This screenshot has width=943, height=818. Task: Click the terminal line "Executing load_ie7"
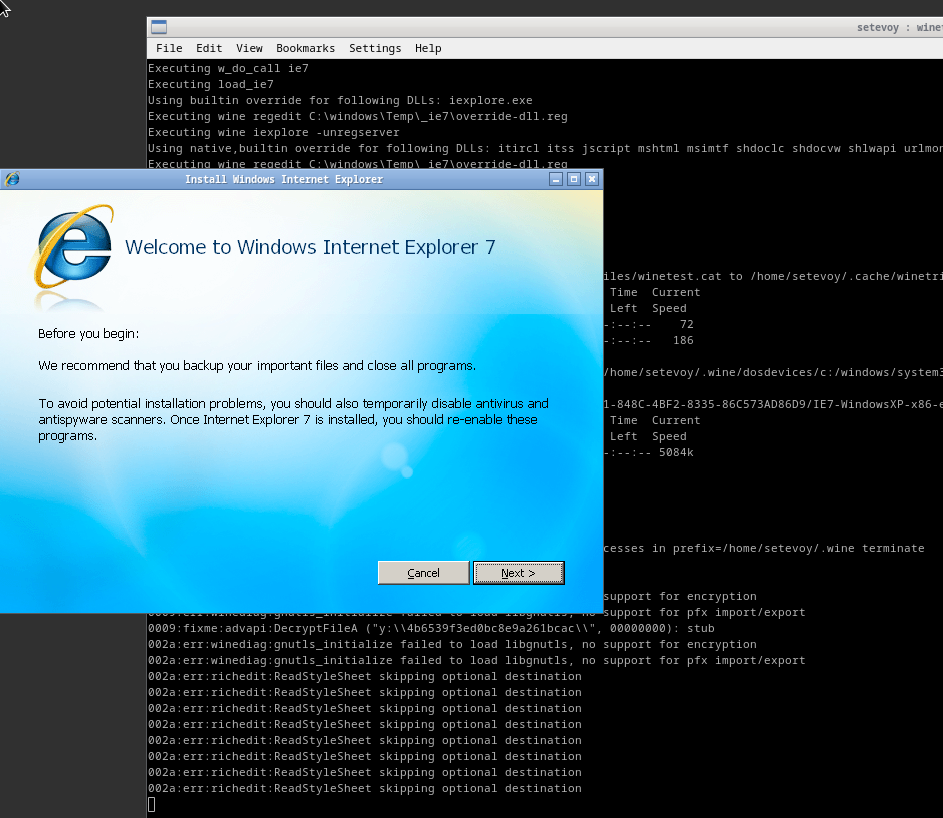pyautogui.click(x=211, y=84)
